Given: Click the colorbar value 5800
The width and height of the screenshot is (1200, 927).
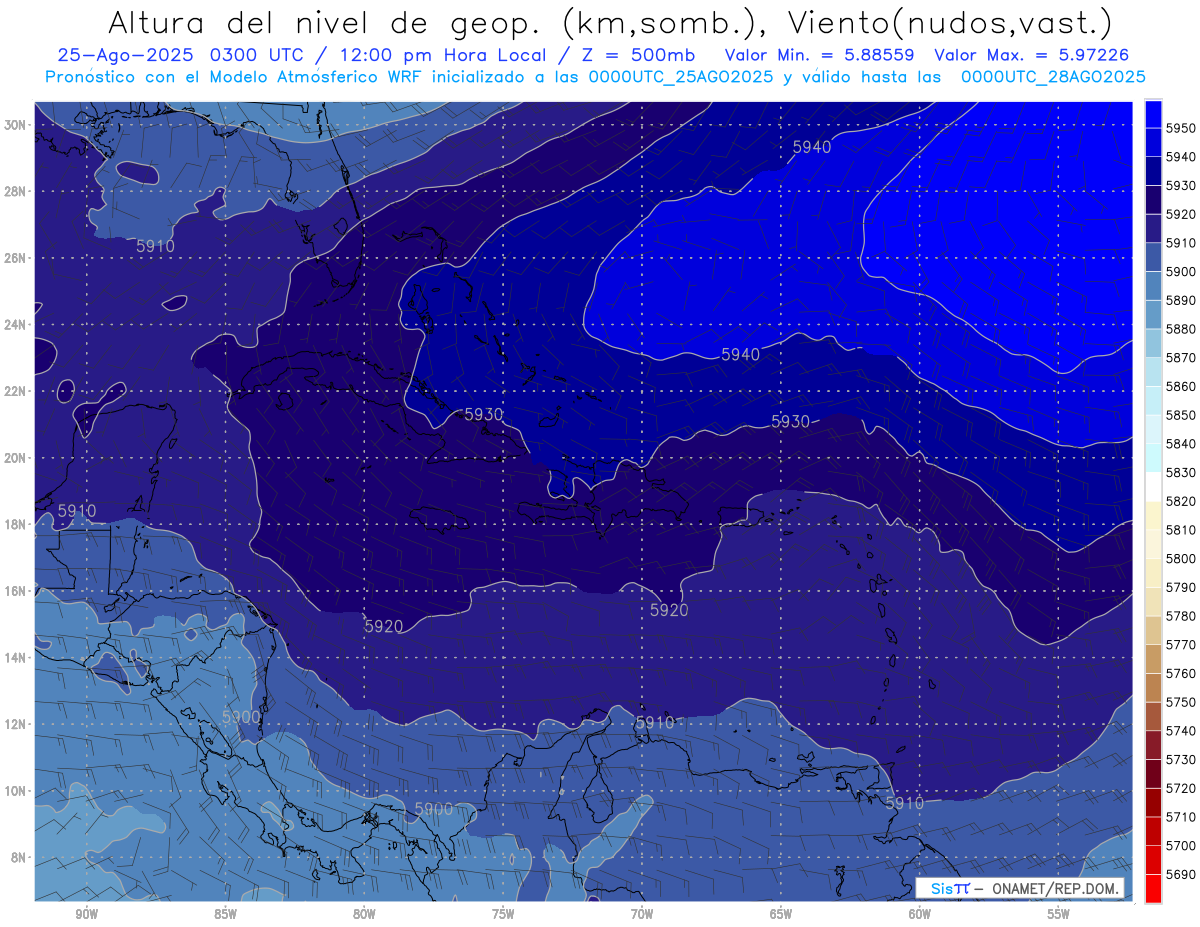Looking at the screenshot, I should (1180, 559).
